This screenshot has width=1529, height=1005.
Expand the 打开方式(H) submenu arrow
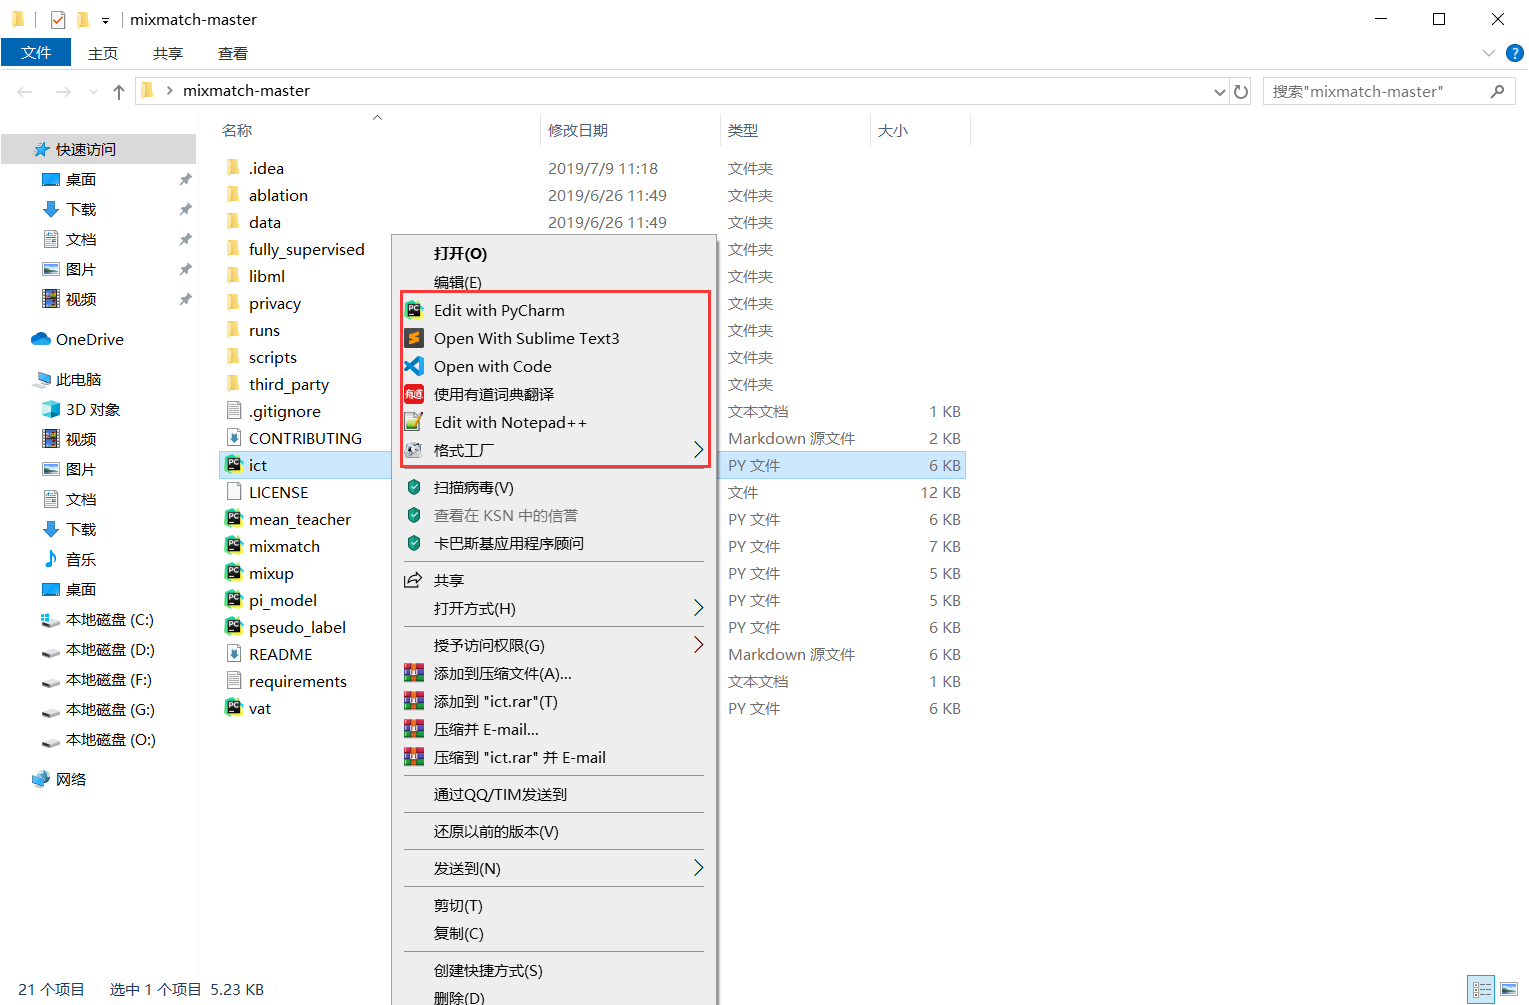(x=698, y=608)
